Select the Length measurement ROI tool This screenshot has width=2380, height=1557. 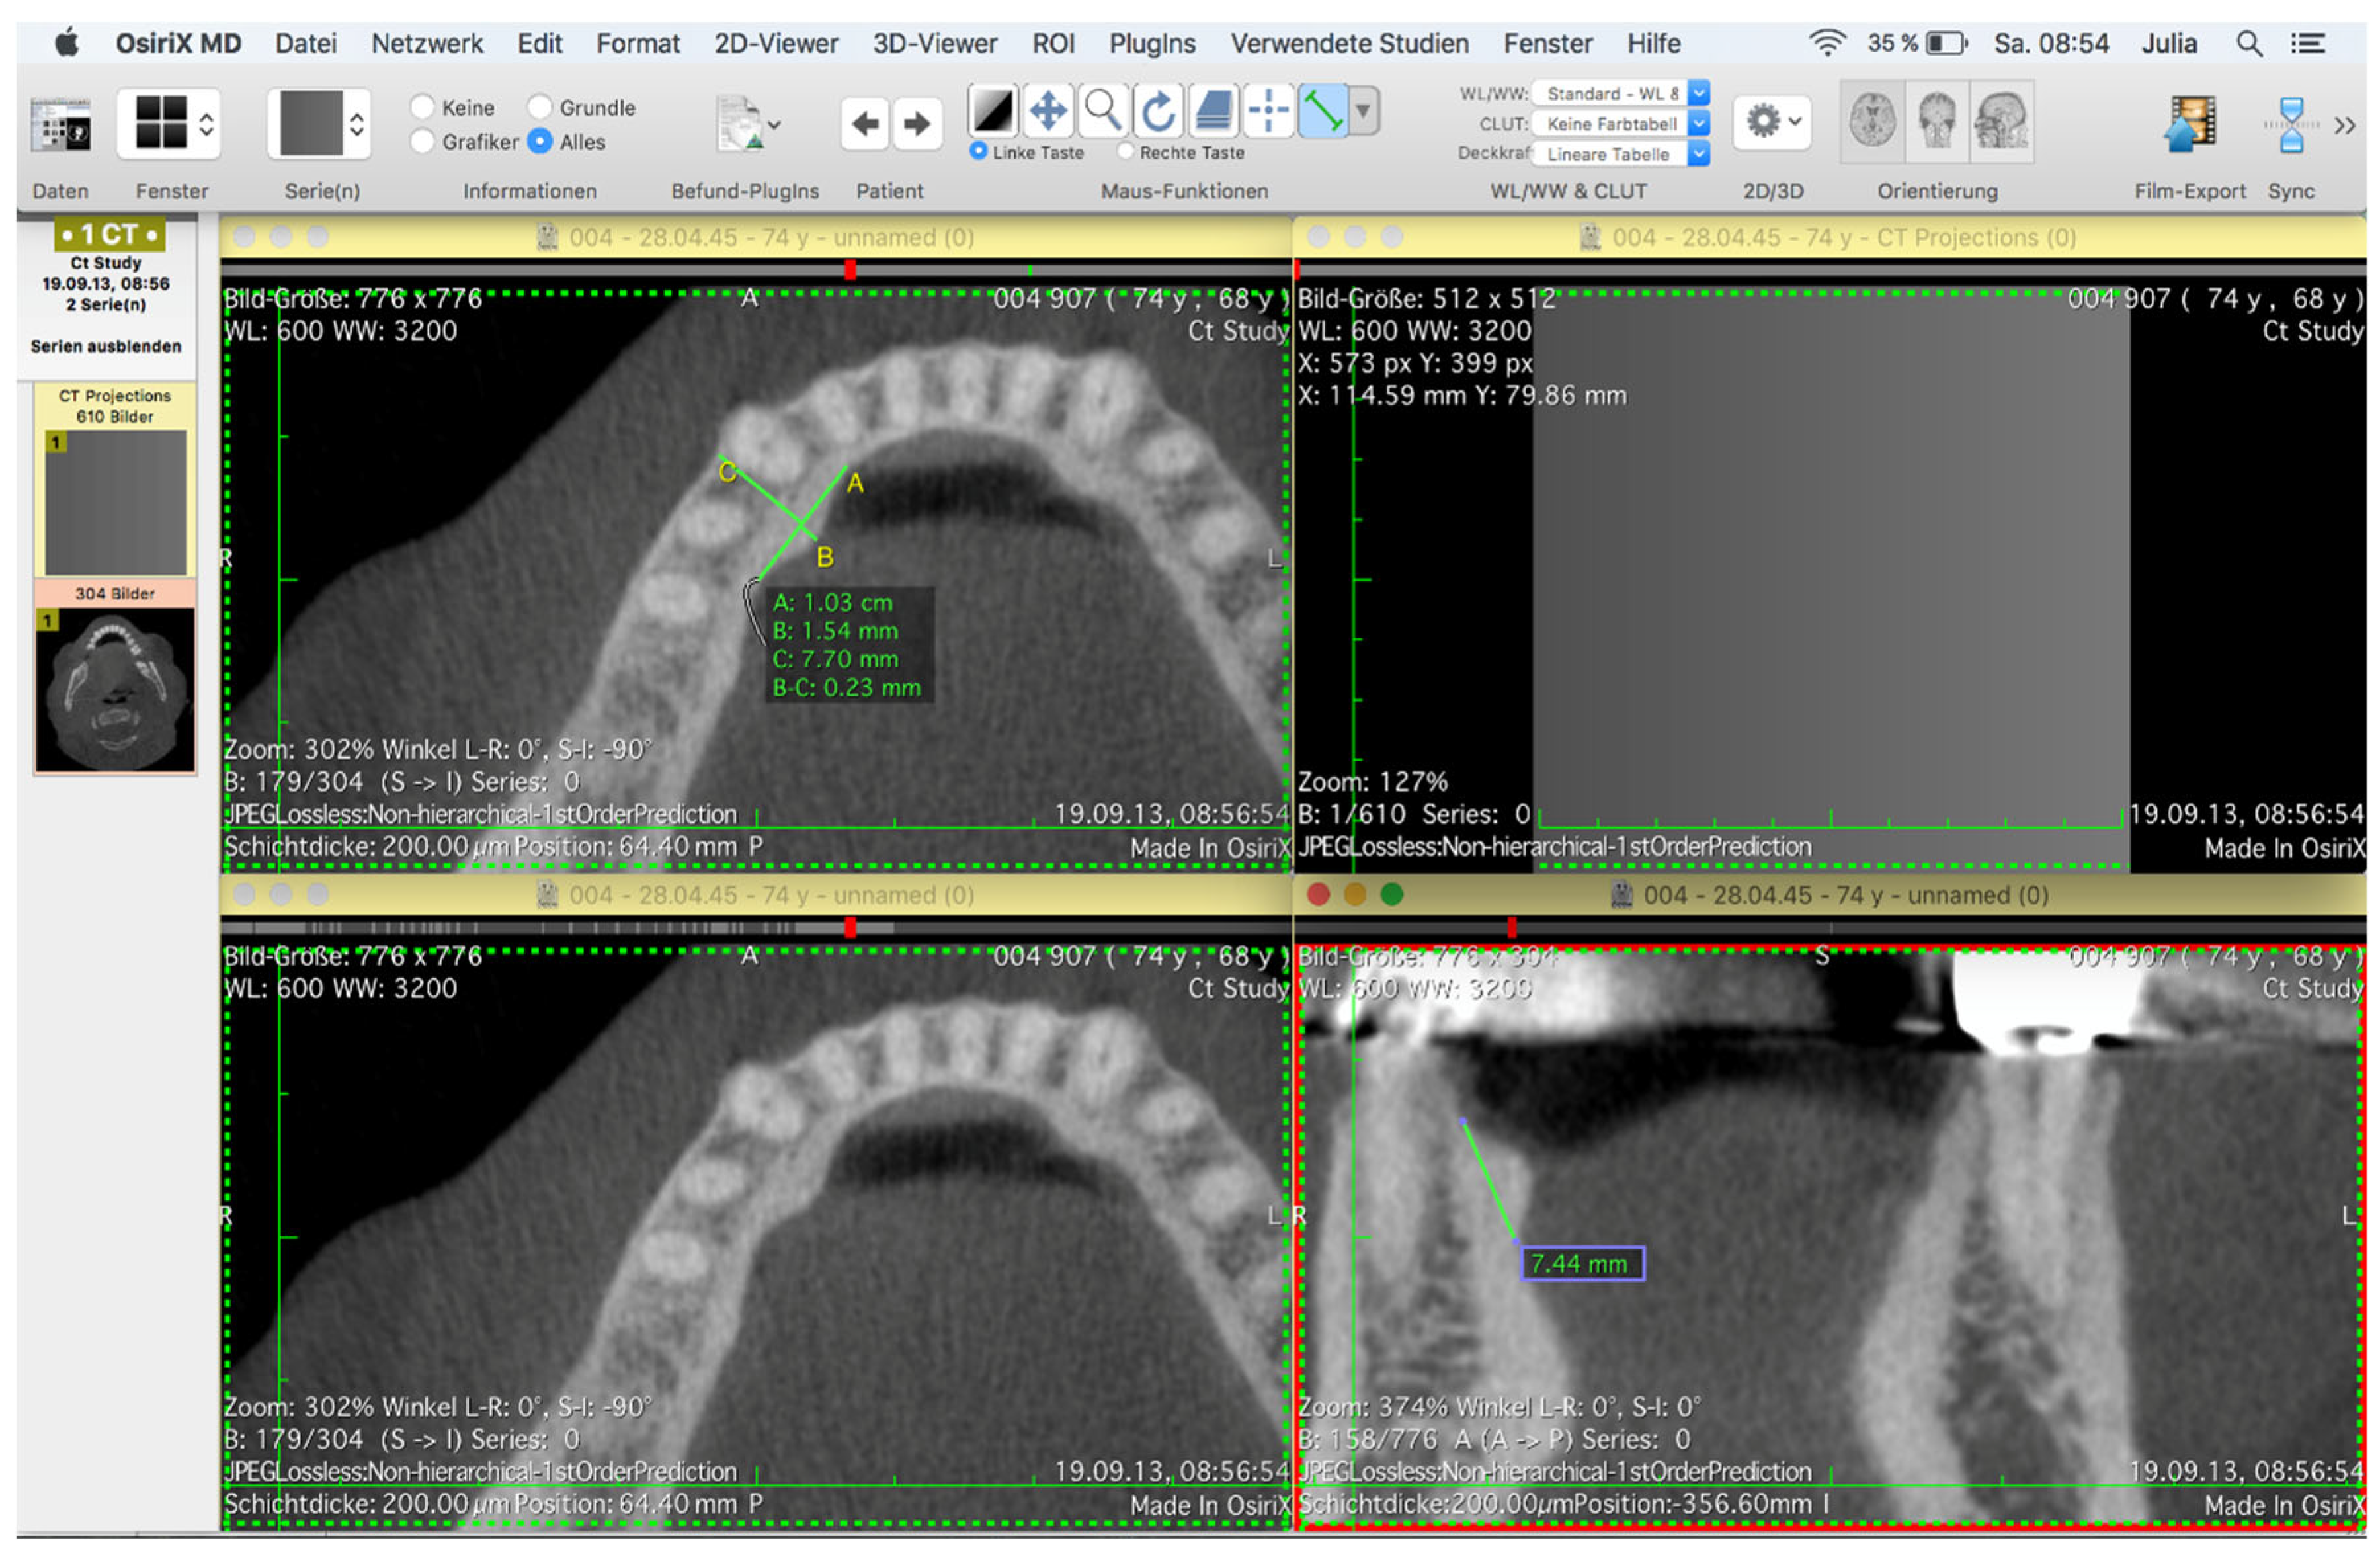pos(1323,110)
